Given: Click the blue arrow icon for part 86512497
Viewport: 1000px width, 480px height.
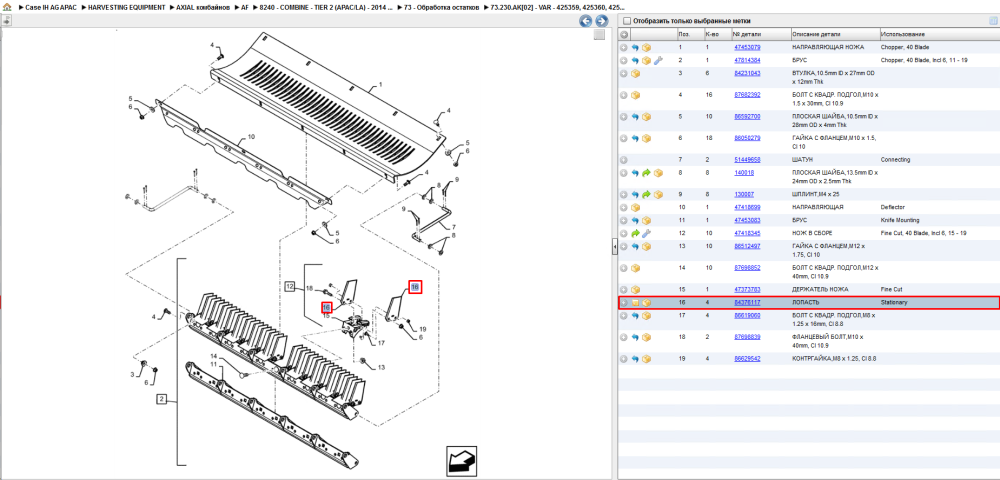Looking at the screenshot, I should coord(635,246).
